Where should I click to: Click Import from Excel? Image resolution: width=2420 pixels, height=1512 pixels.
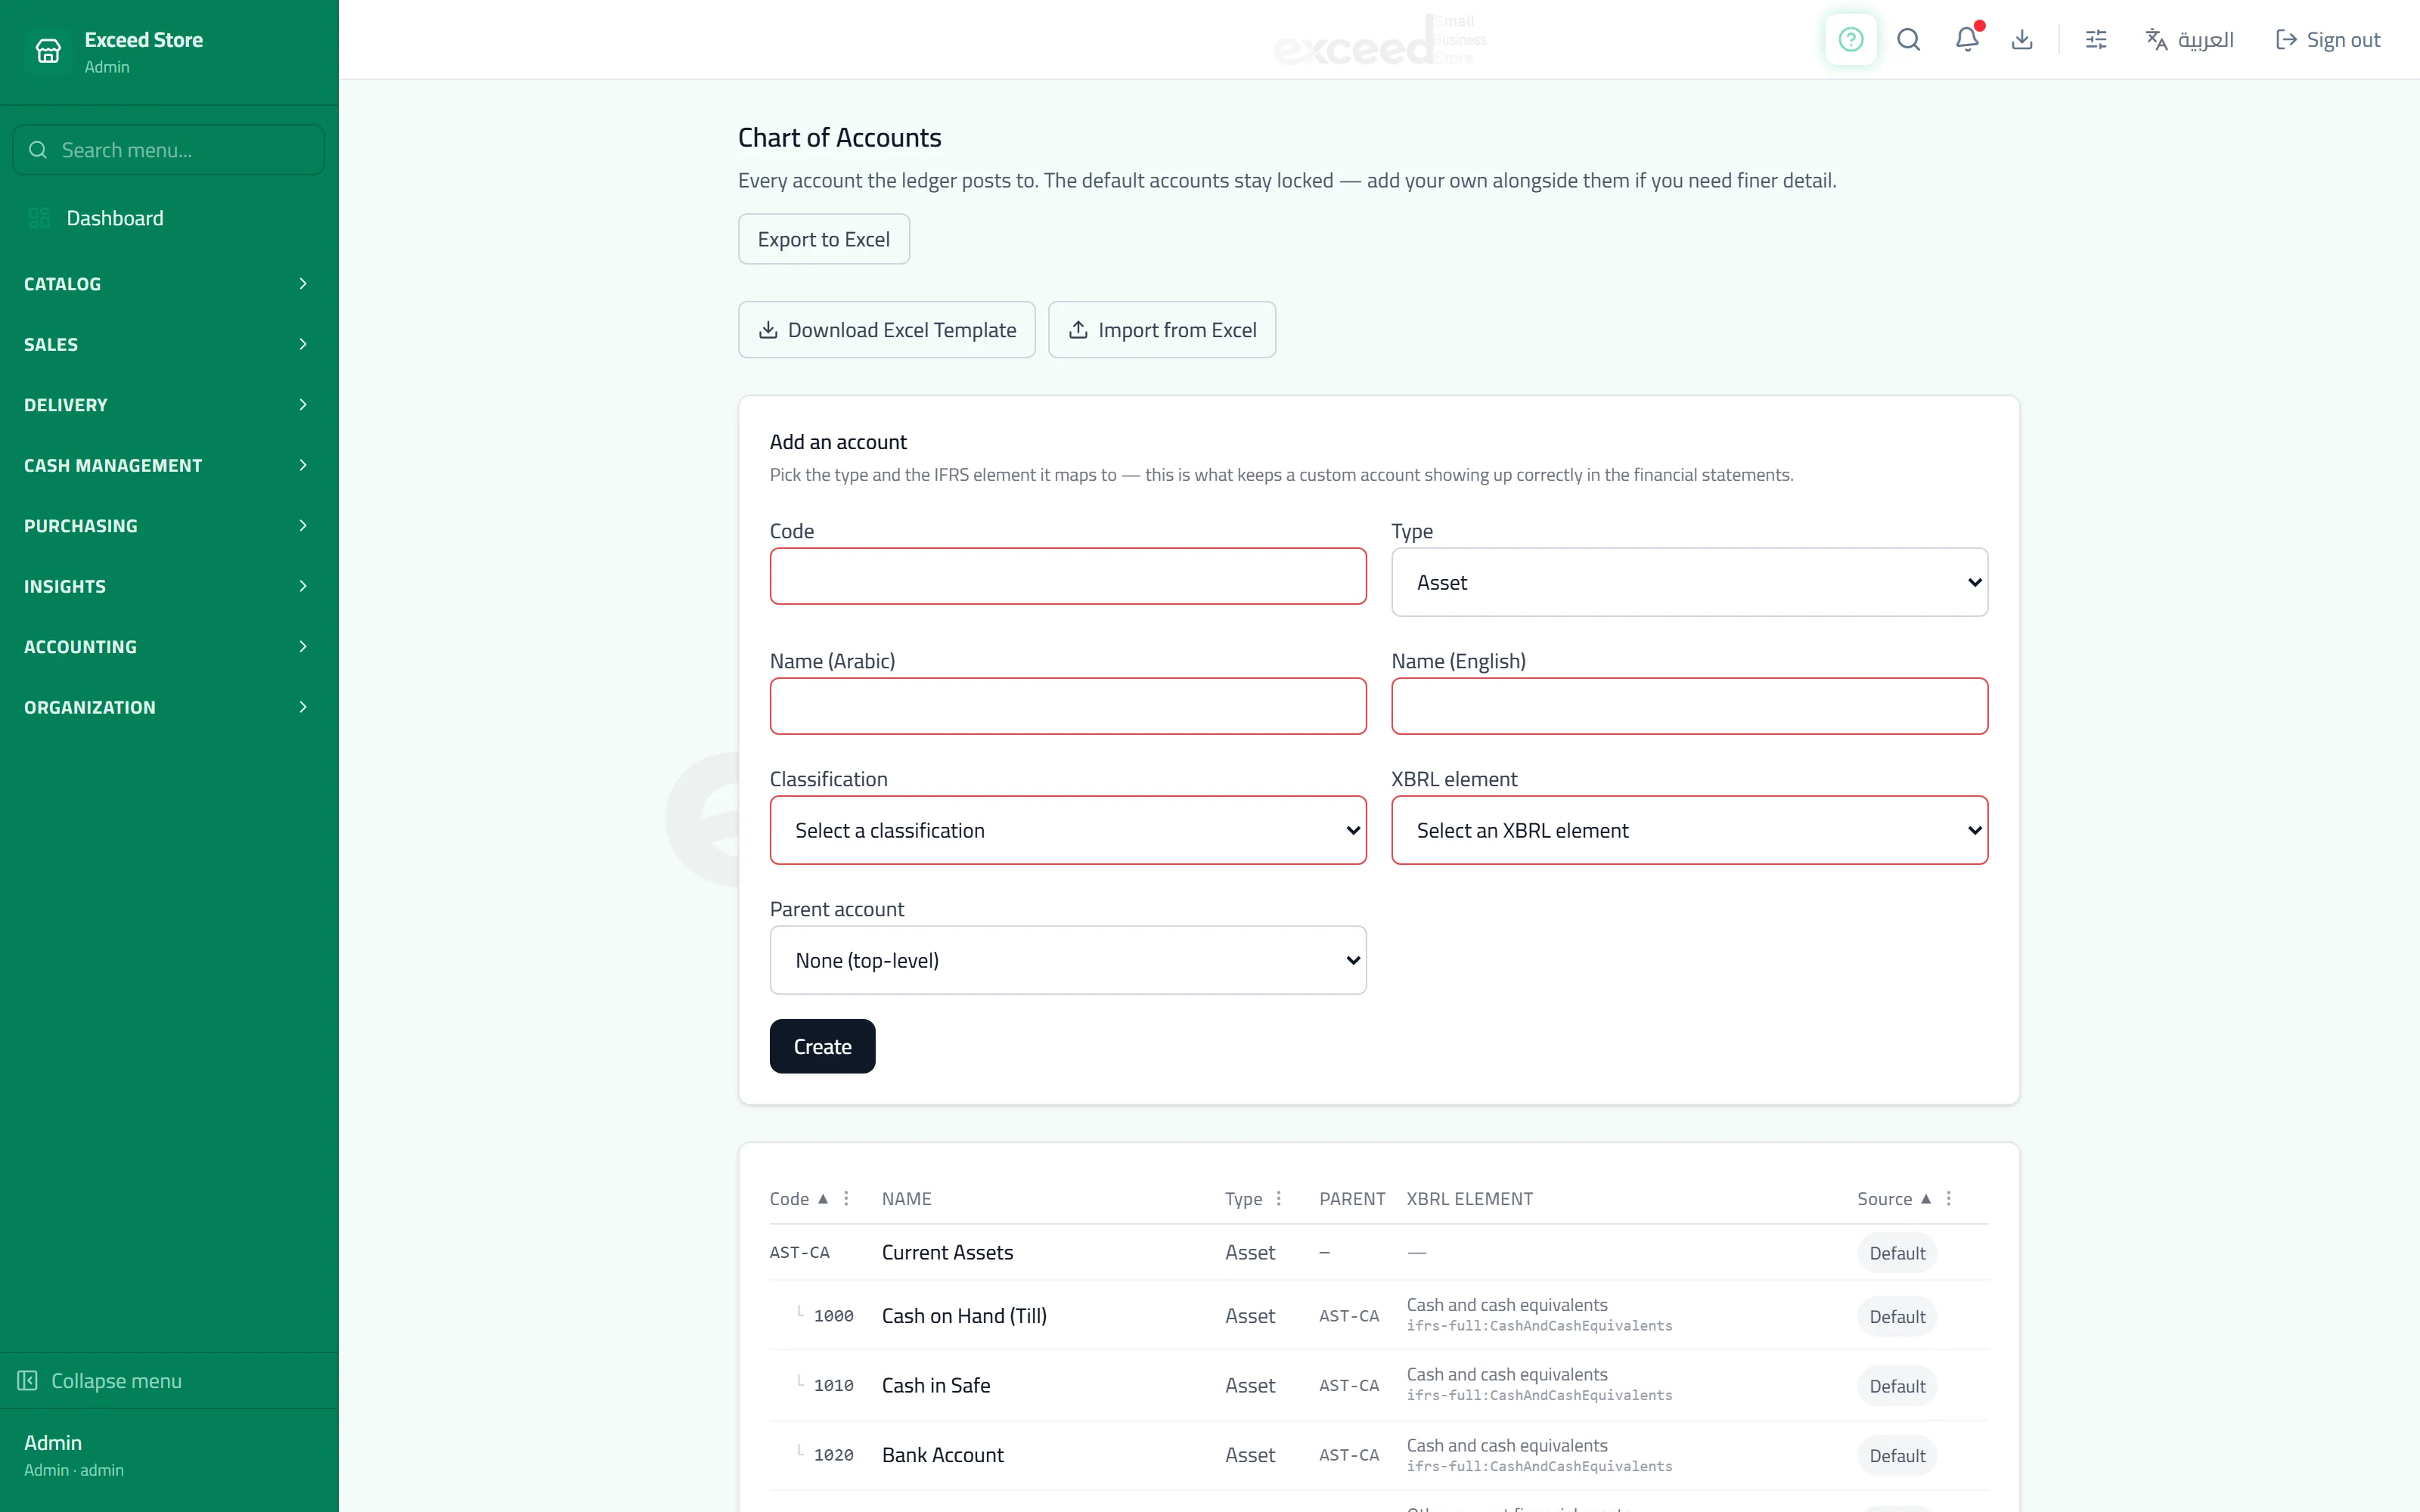pos(1162,330)
